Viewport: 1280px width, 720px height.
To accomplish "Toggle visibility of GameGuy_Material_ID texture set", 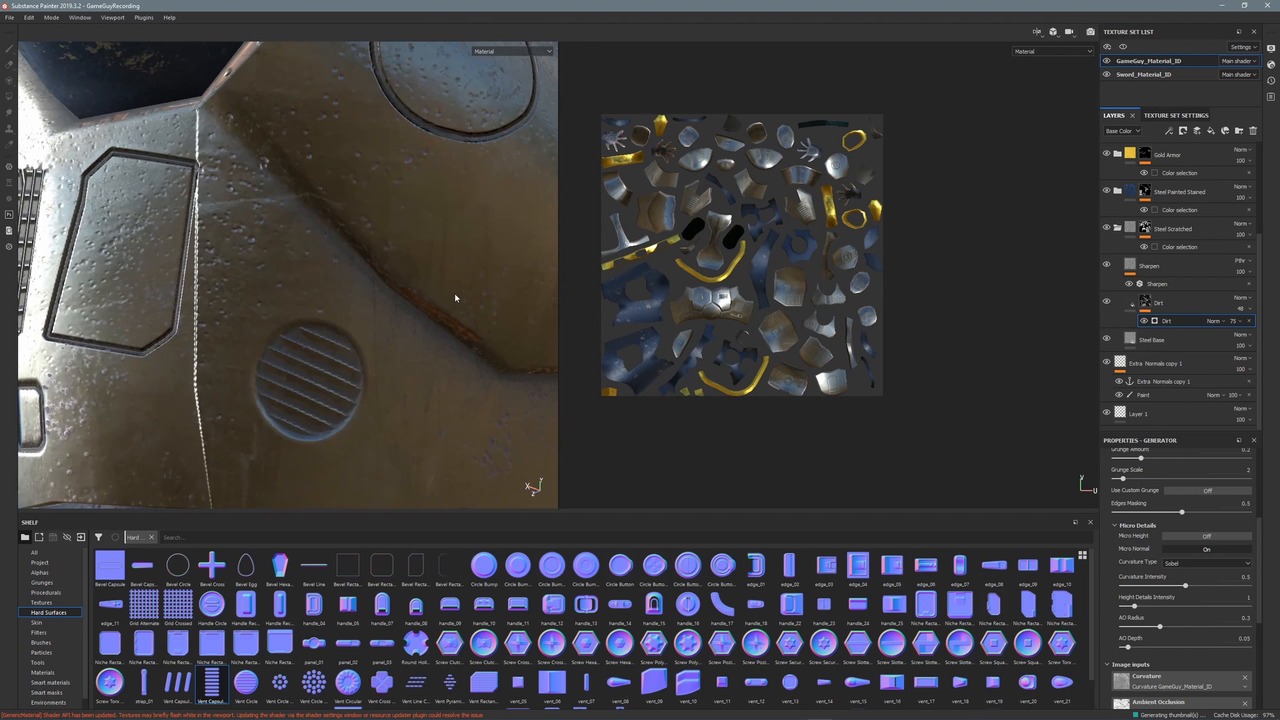I will (1106, 61).
